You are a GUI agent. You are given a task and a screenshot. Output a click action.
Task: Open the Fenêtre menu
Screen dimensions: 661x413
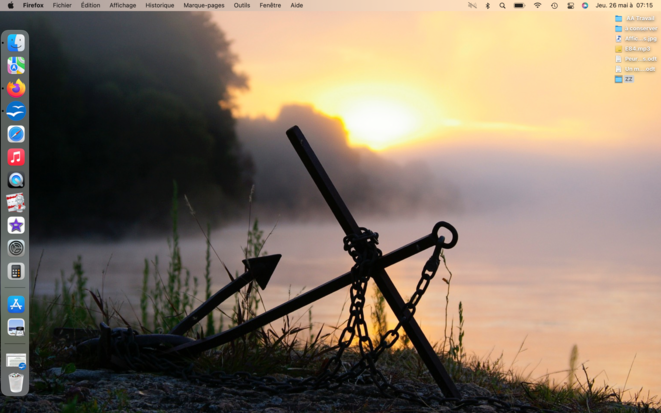point(270,5)
